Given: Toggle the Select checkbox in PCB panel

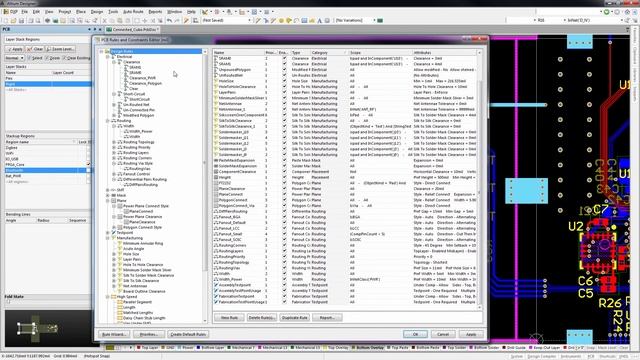Looking at the screenshot, I should pyautogui.click(x=30, y=58).
